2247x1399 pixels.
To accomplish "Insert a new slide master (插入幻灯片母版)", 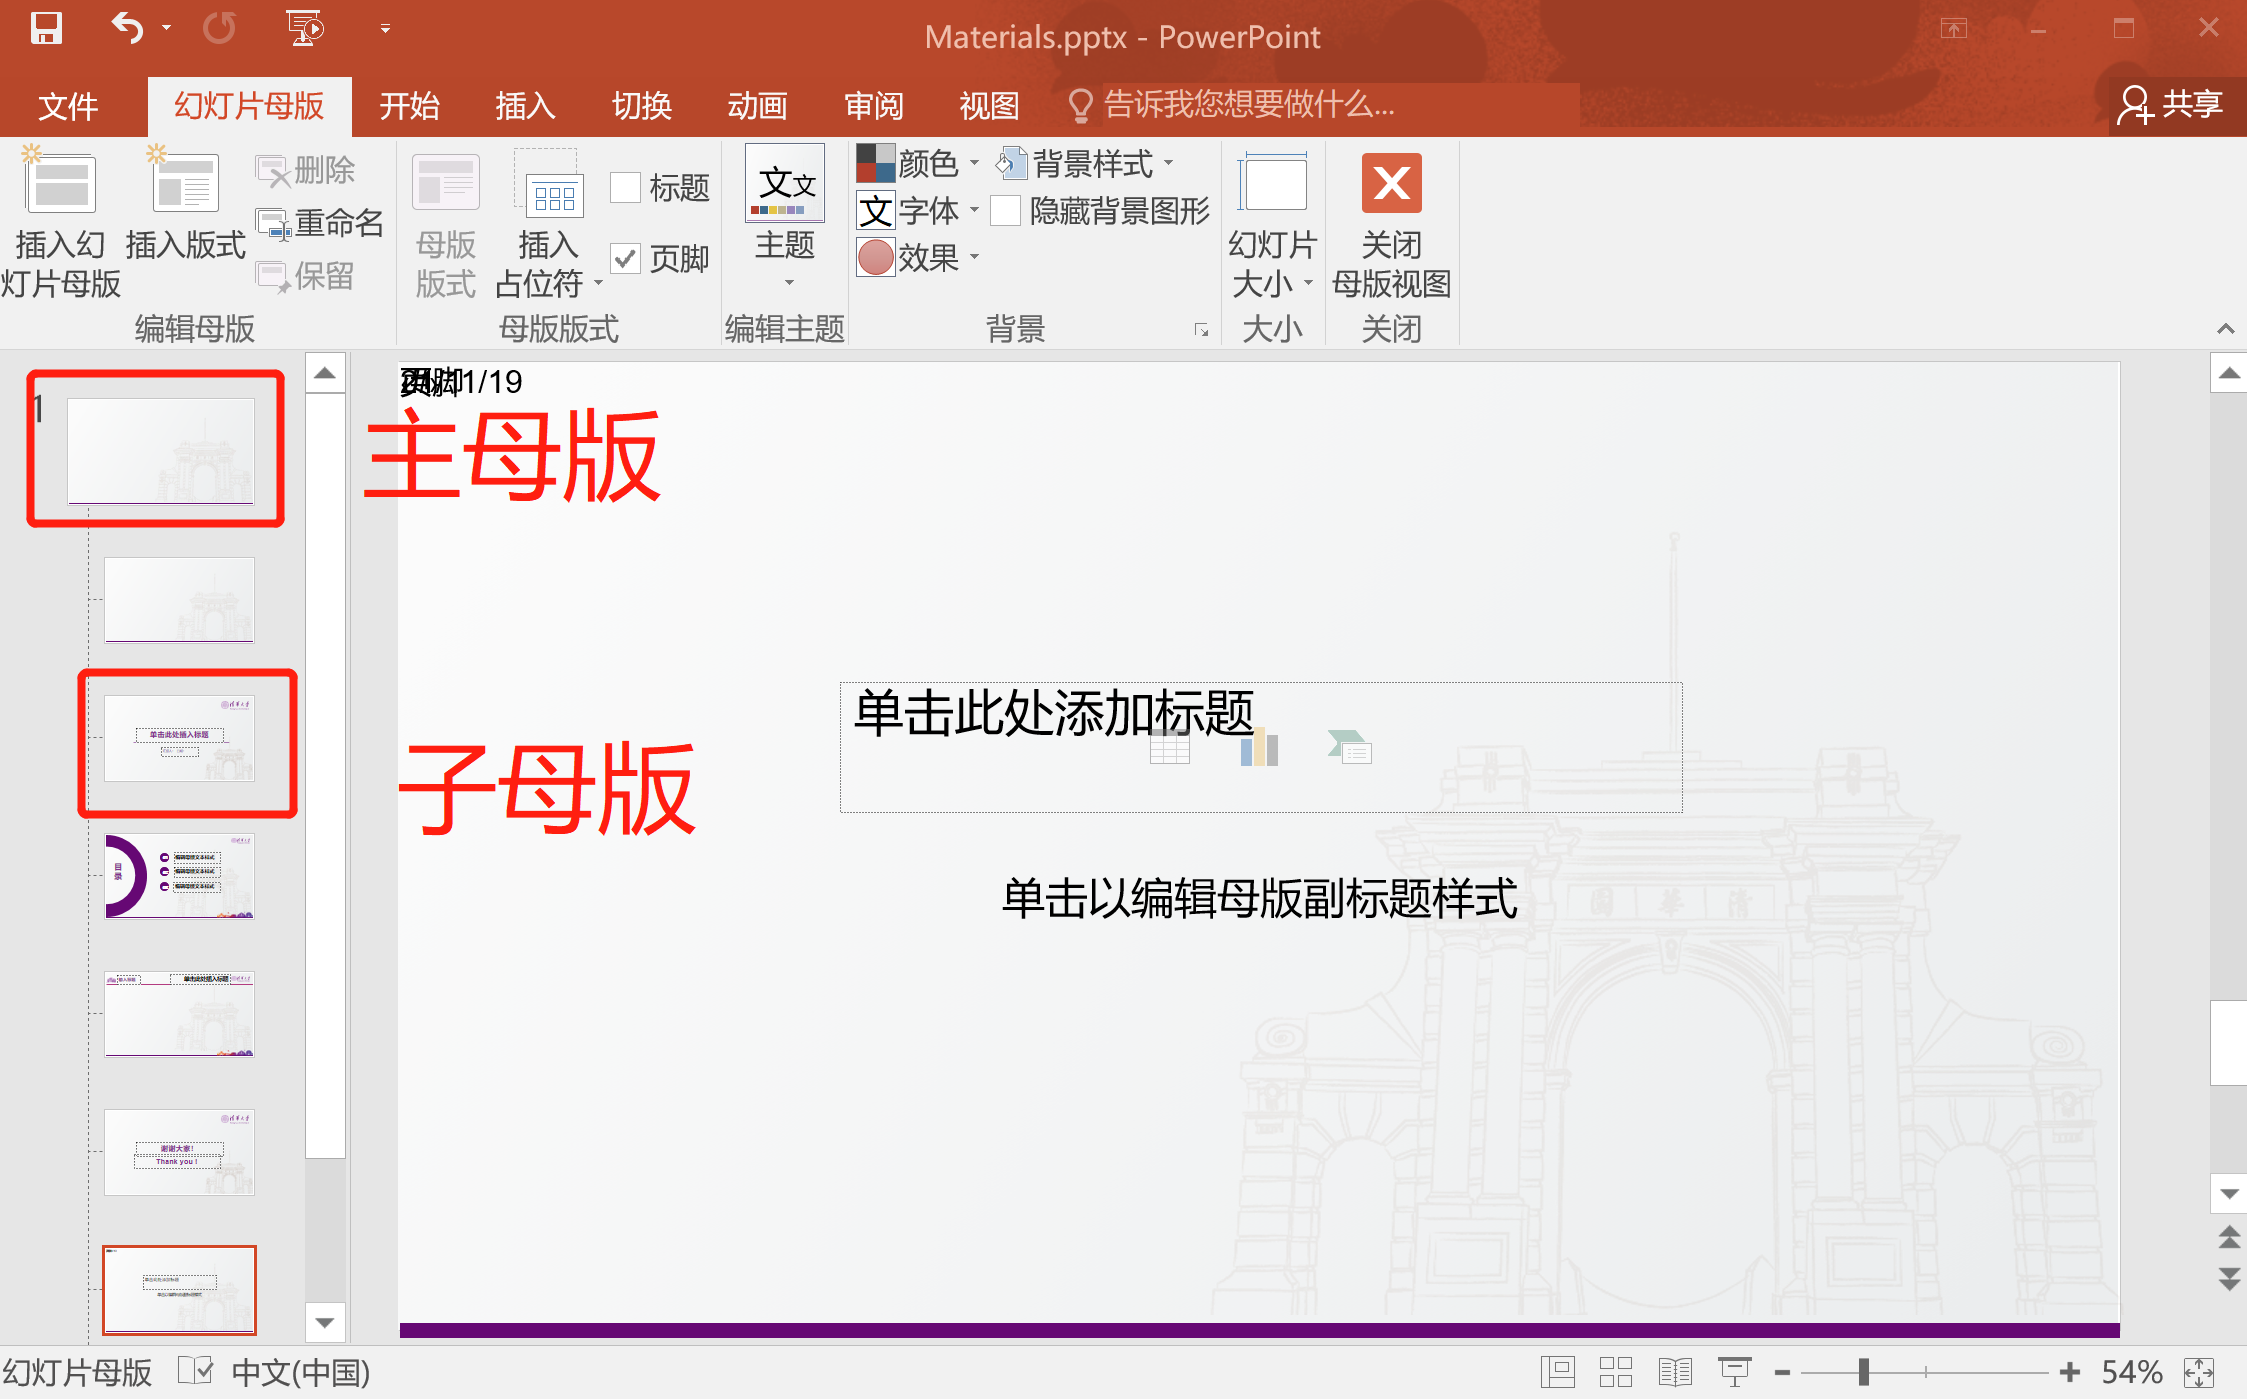I will click(x=61, y=224).
